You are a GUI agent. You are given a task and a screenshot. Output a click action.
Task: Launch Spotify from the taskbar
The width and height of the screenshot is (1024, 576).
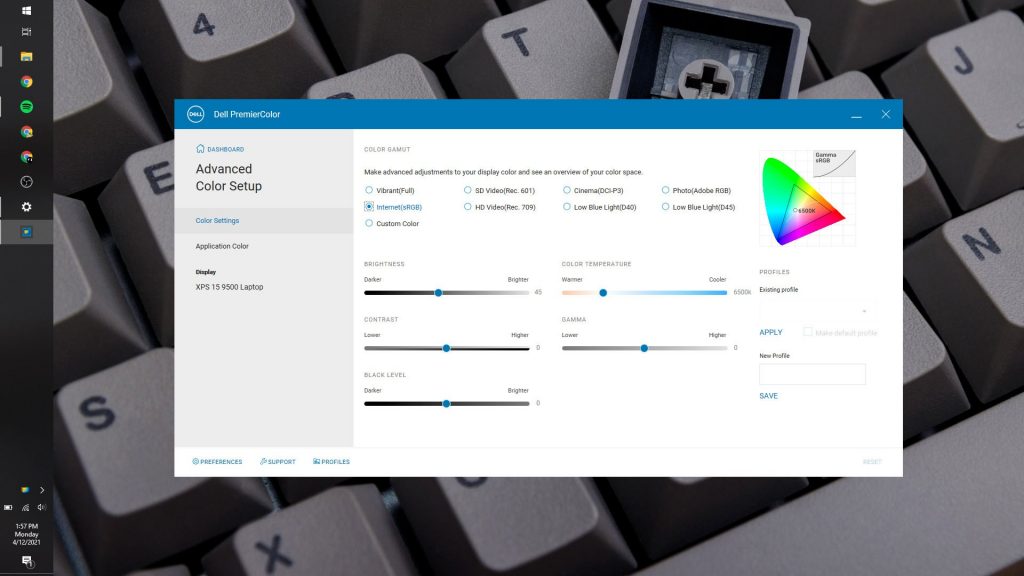tap(26, 106)
